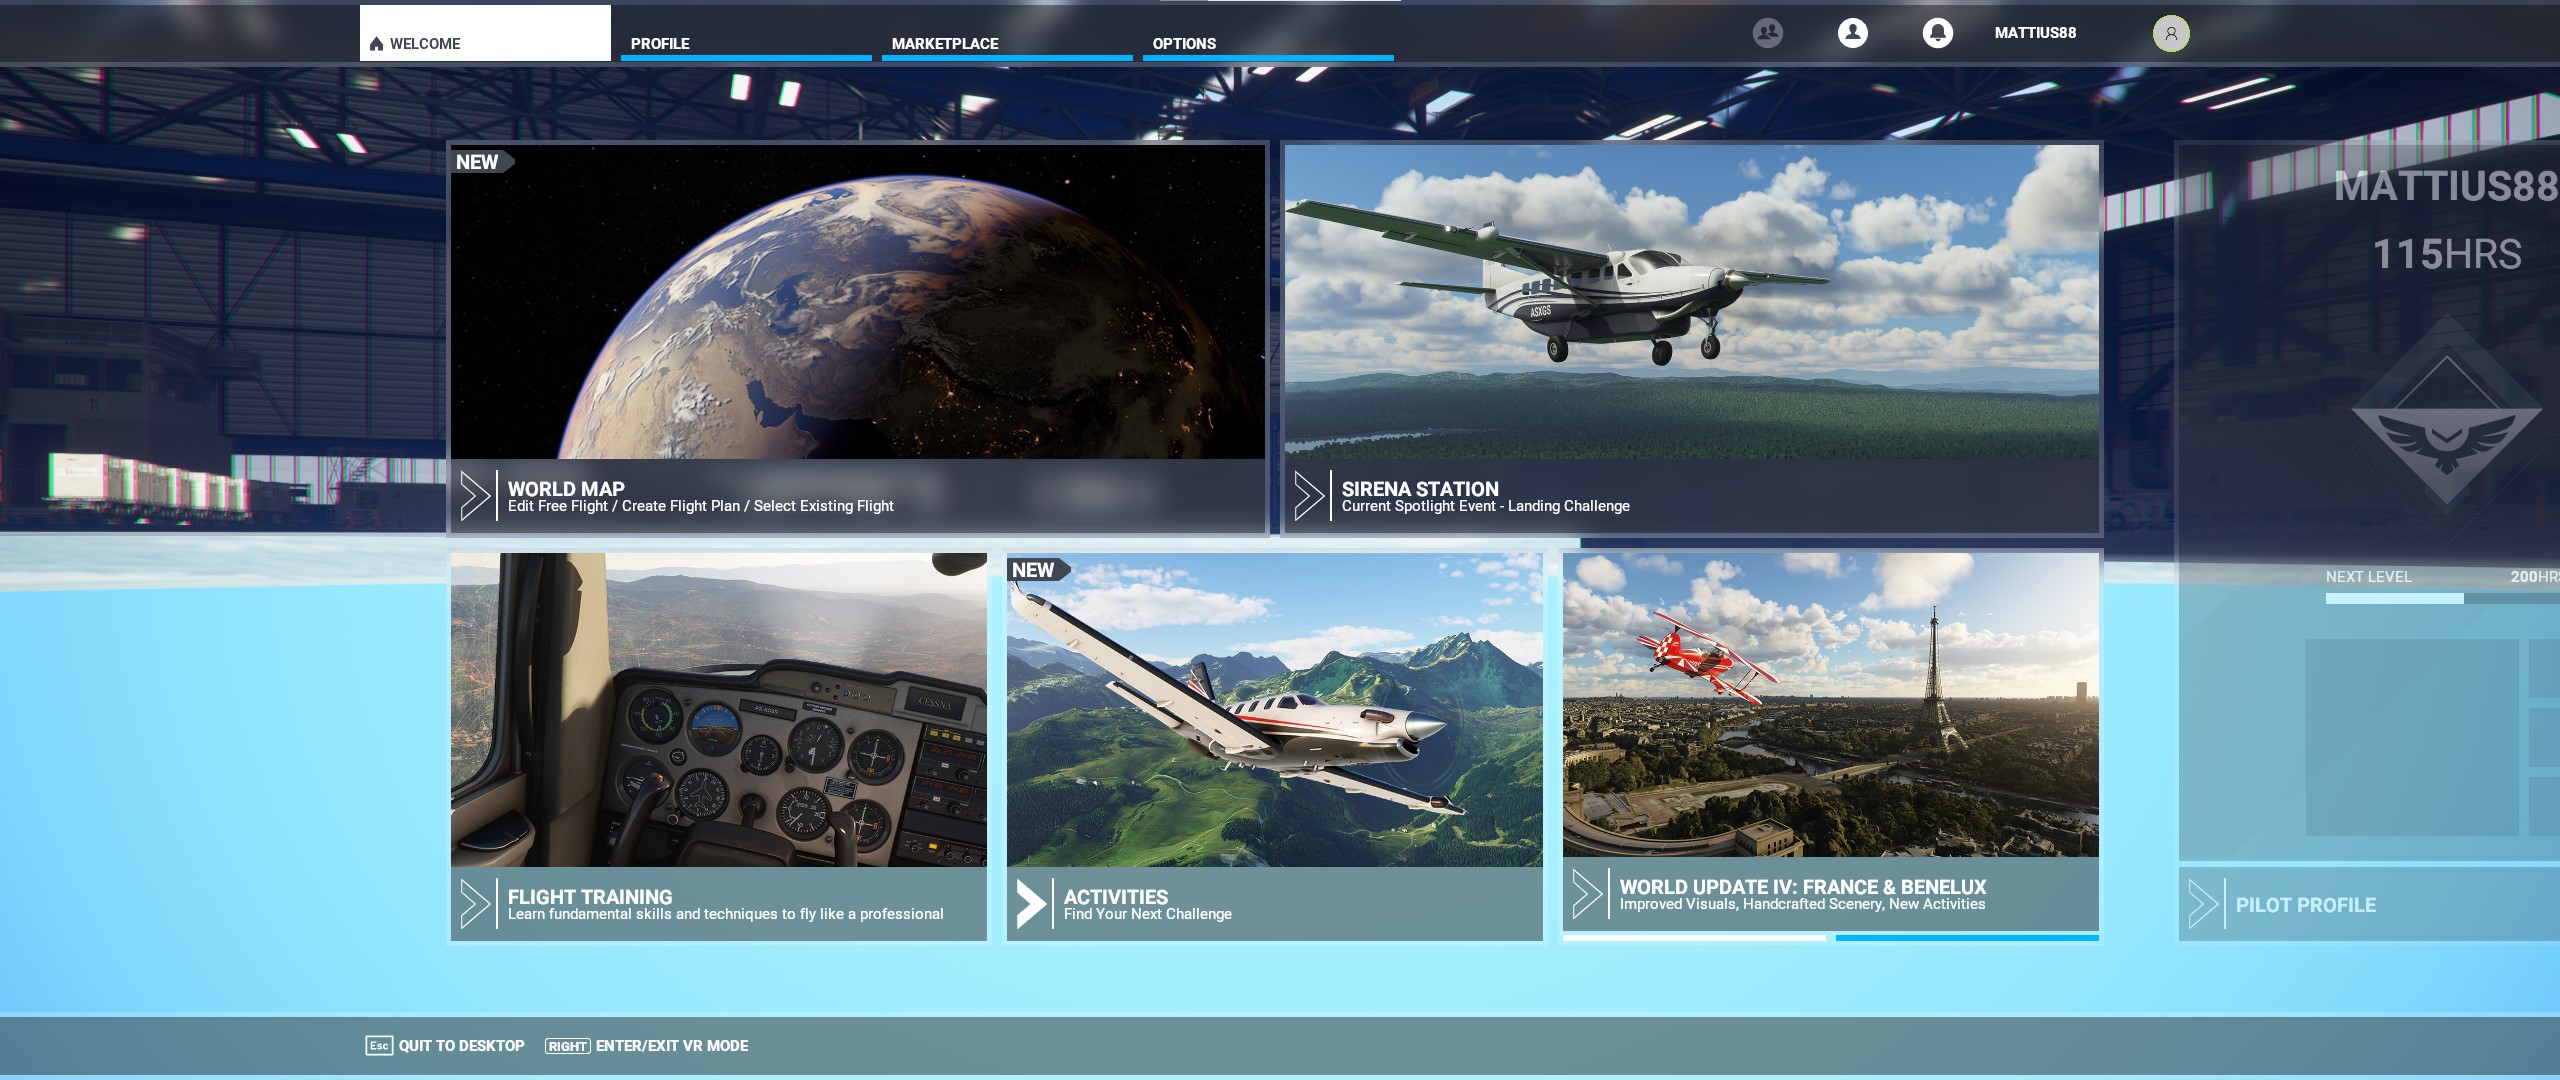Click Quit to Desktop
The height and width of the screenshot is (1080, 2560).
pos(461,1046)
